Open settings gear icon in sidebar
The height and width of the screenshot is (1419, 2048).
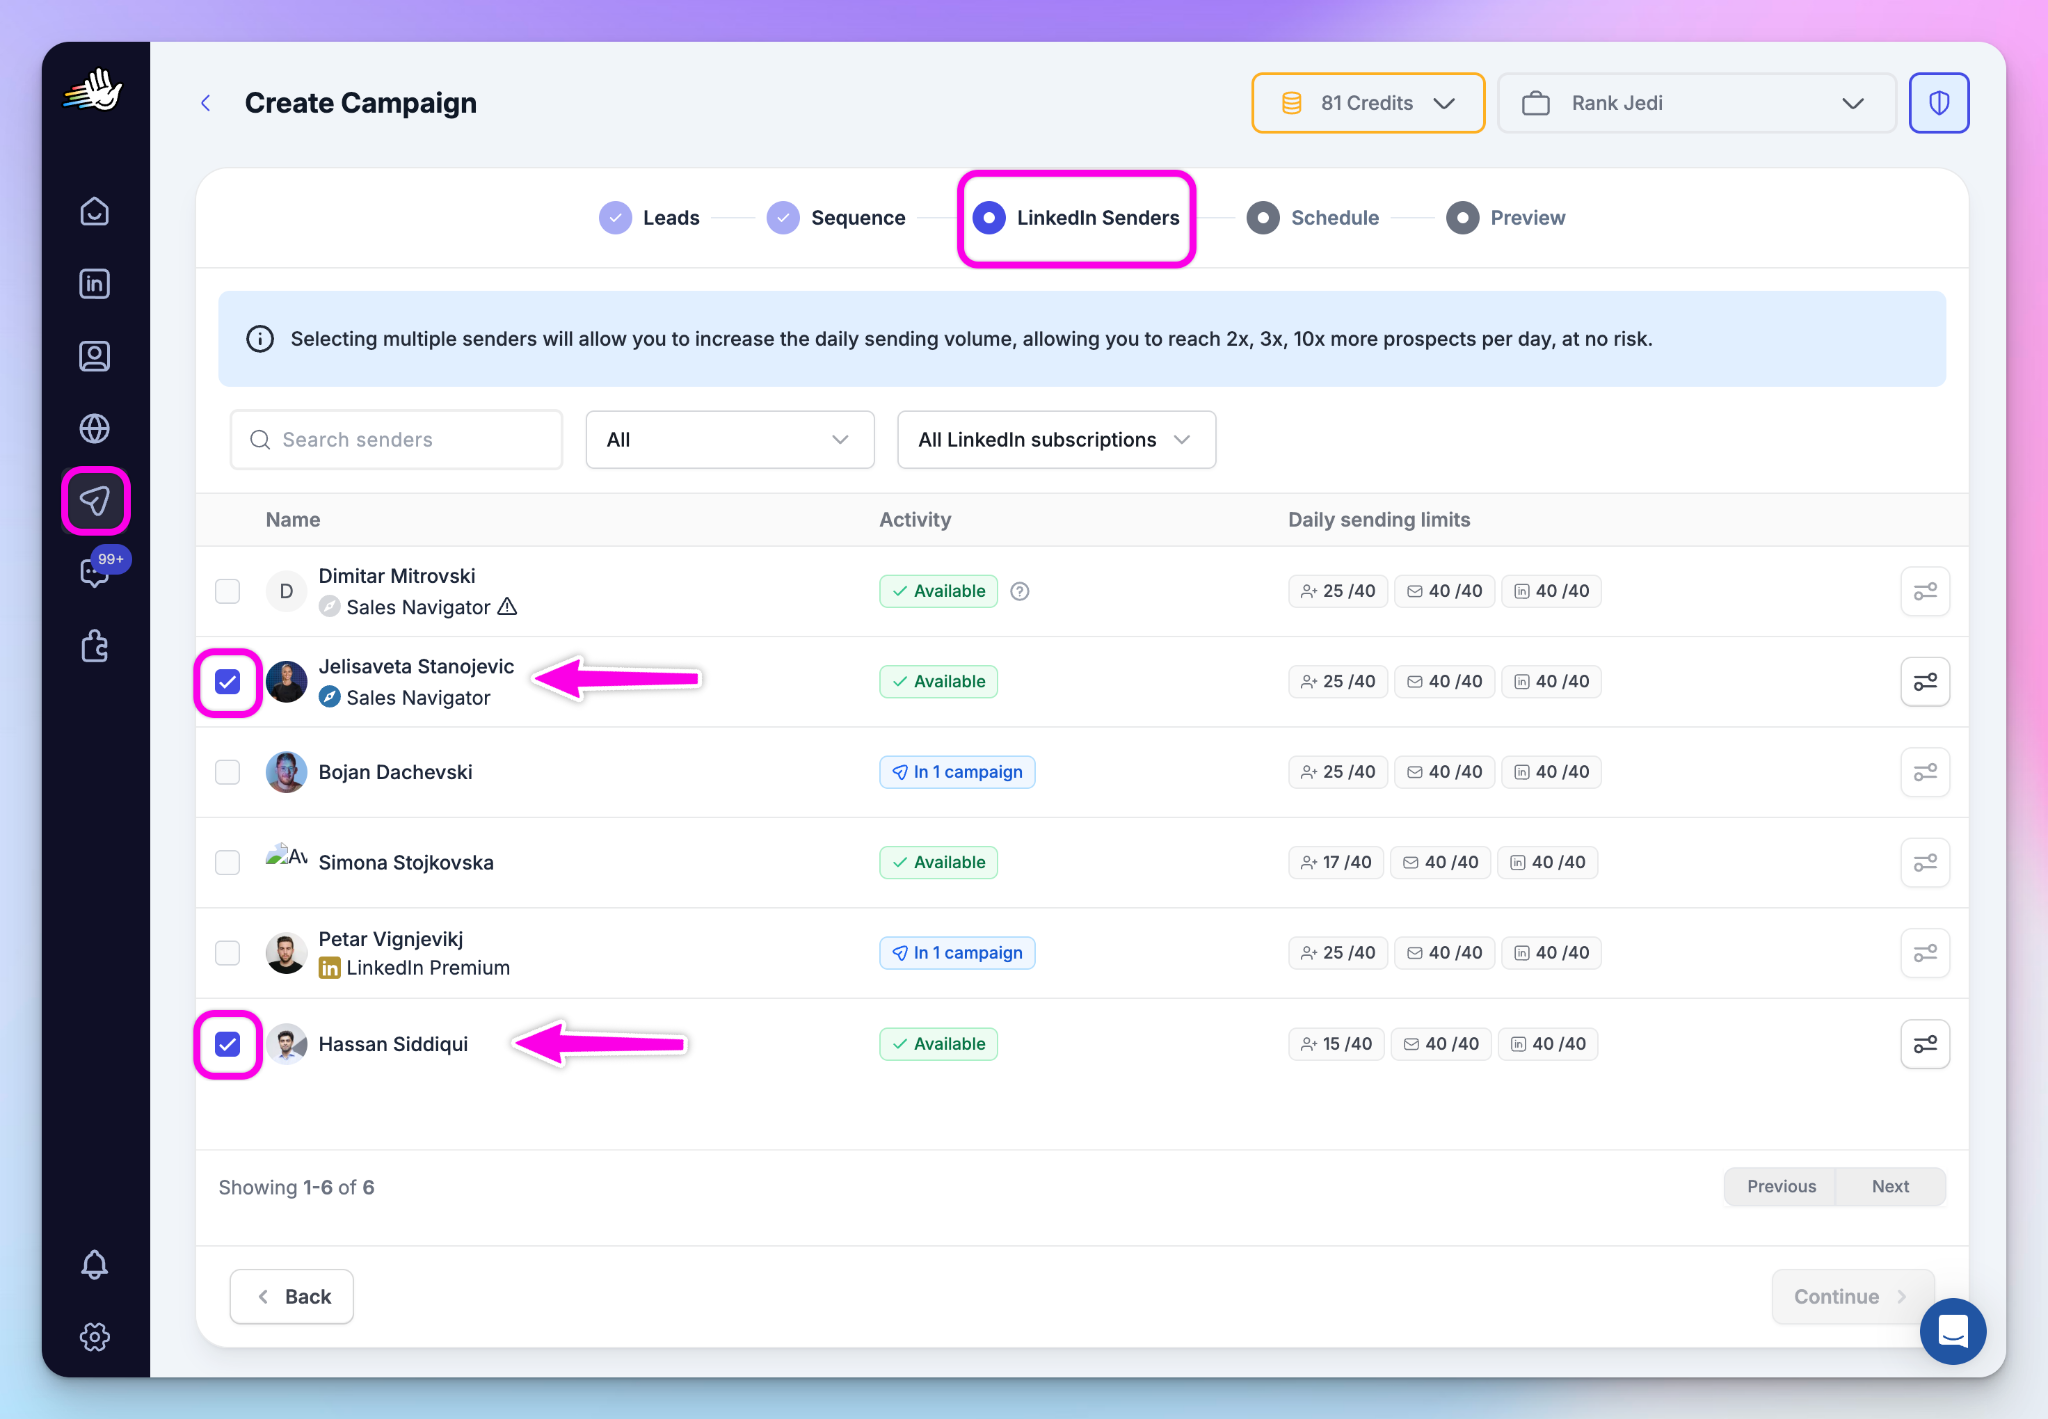(95, 1336)
